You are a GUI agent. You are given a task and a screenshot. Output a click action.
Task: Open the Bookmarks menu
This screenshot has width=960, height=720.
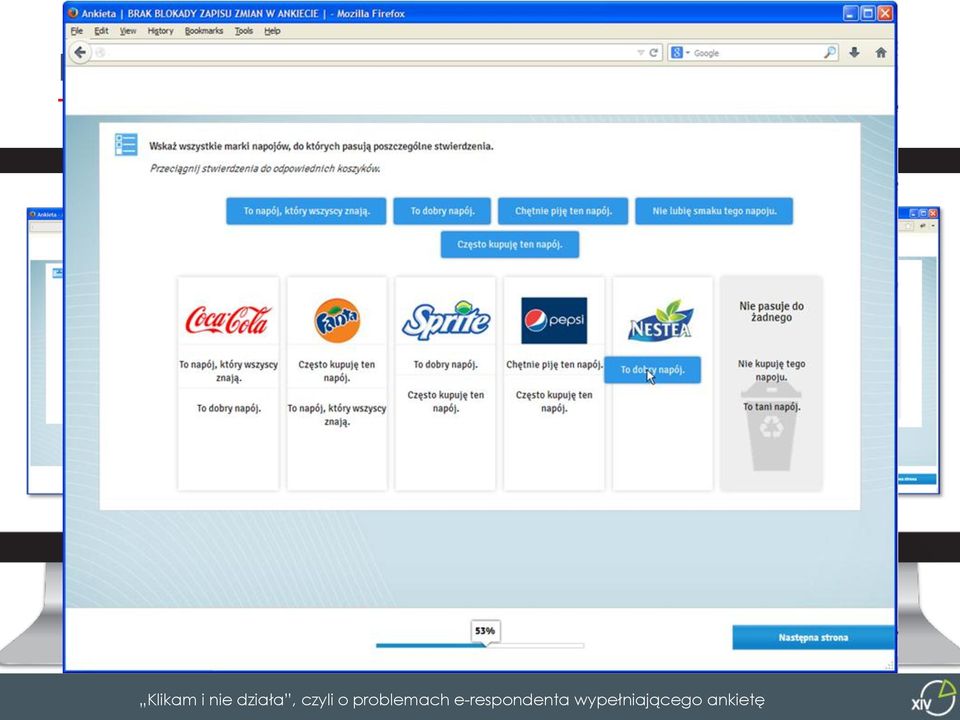point(204,31)
